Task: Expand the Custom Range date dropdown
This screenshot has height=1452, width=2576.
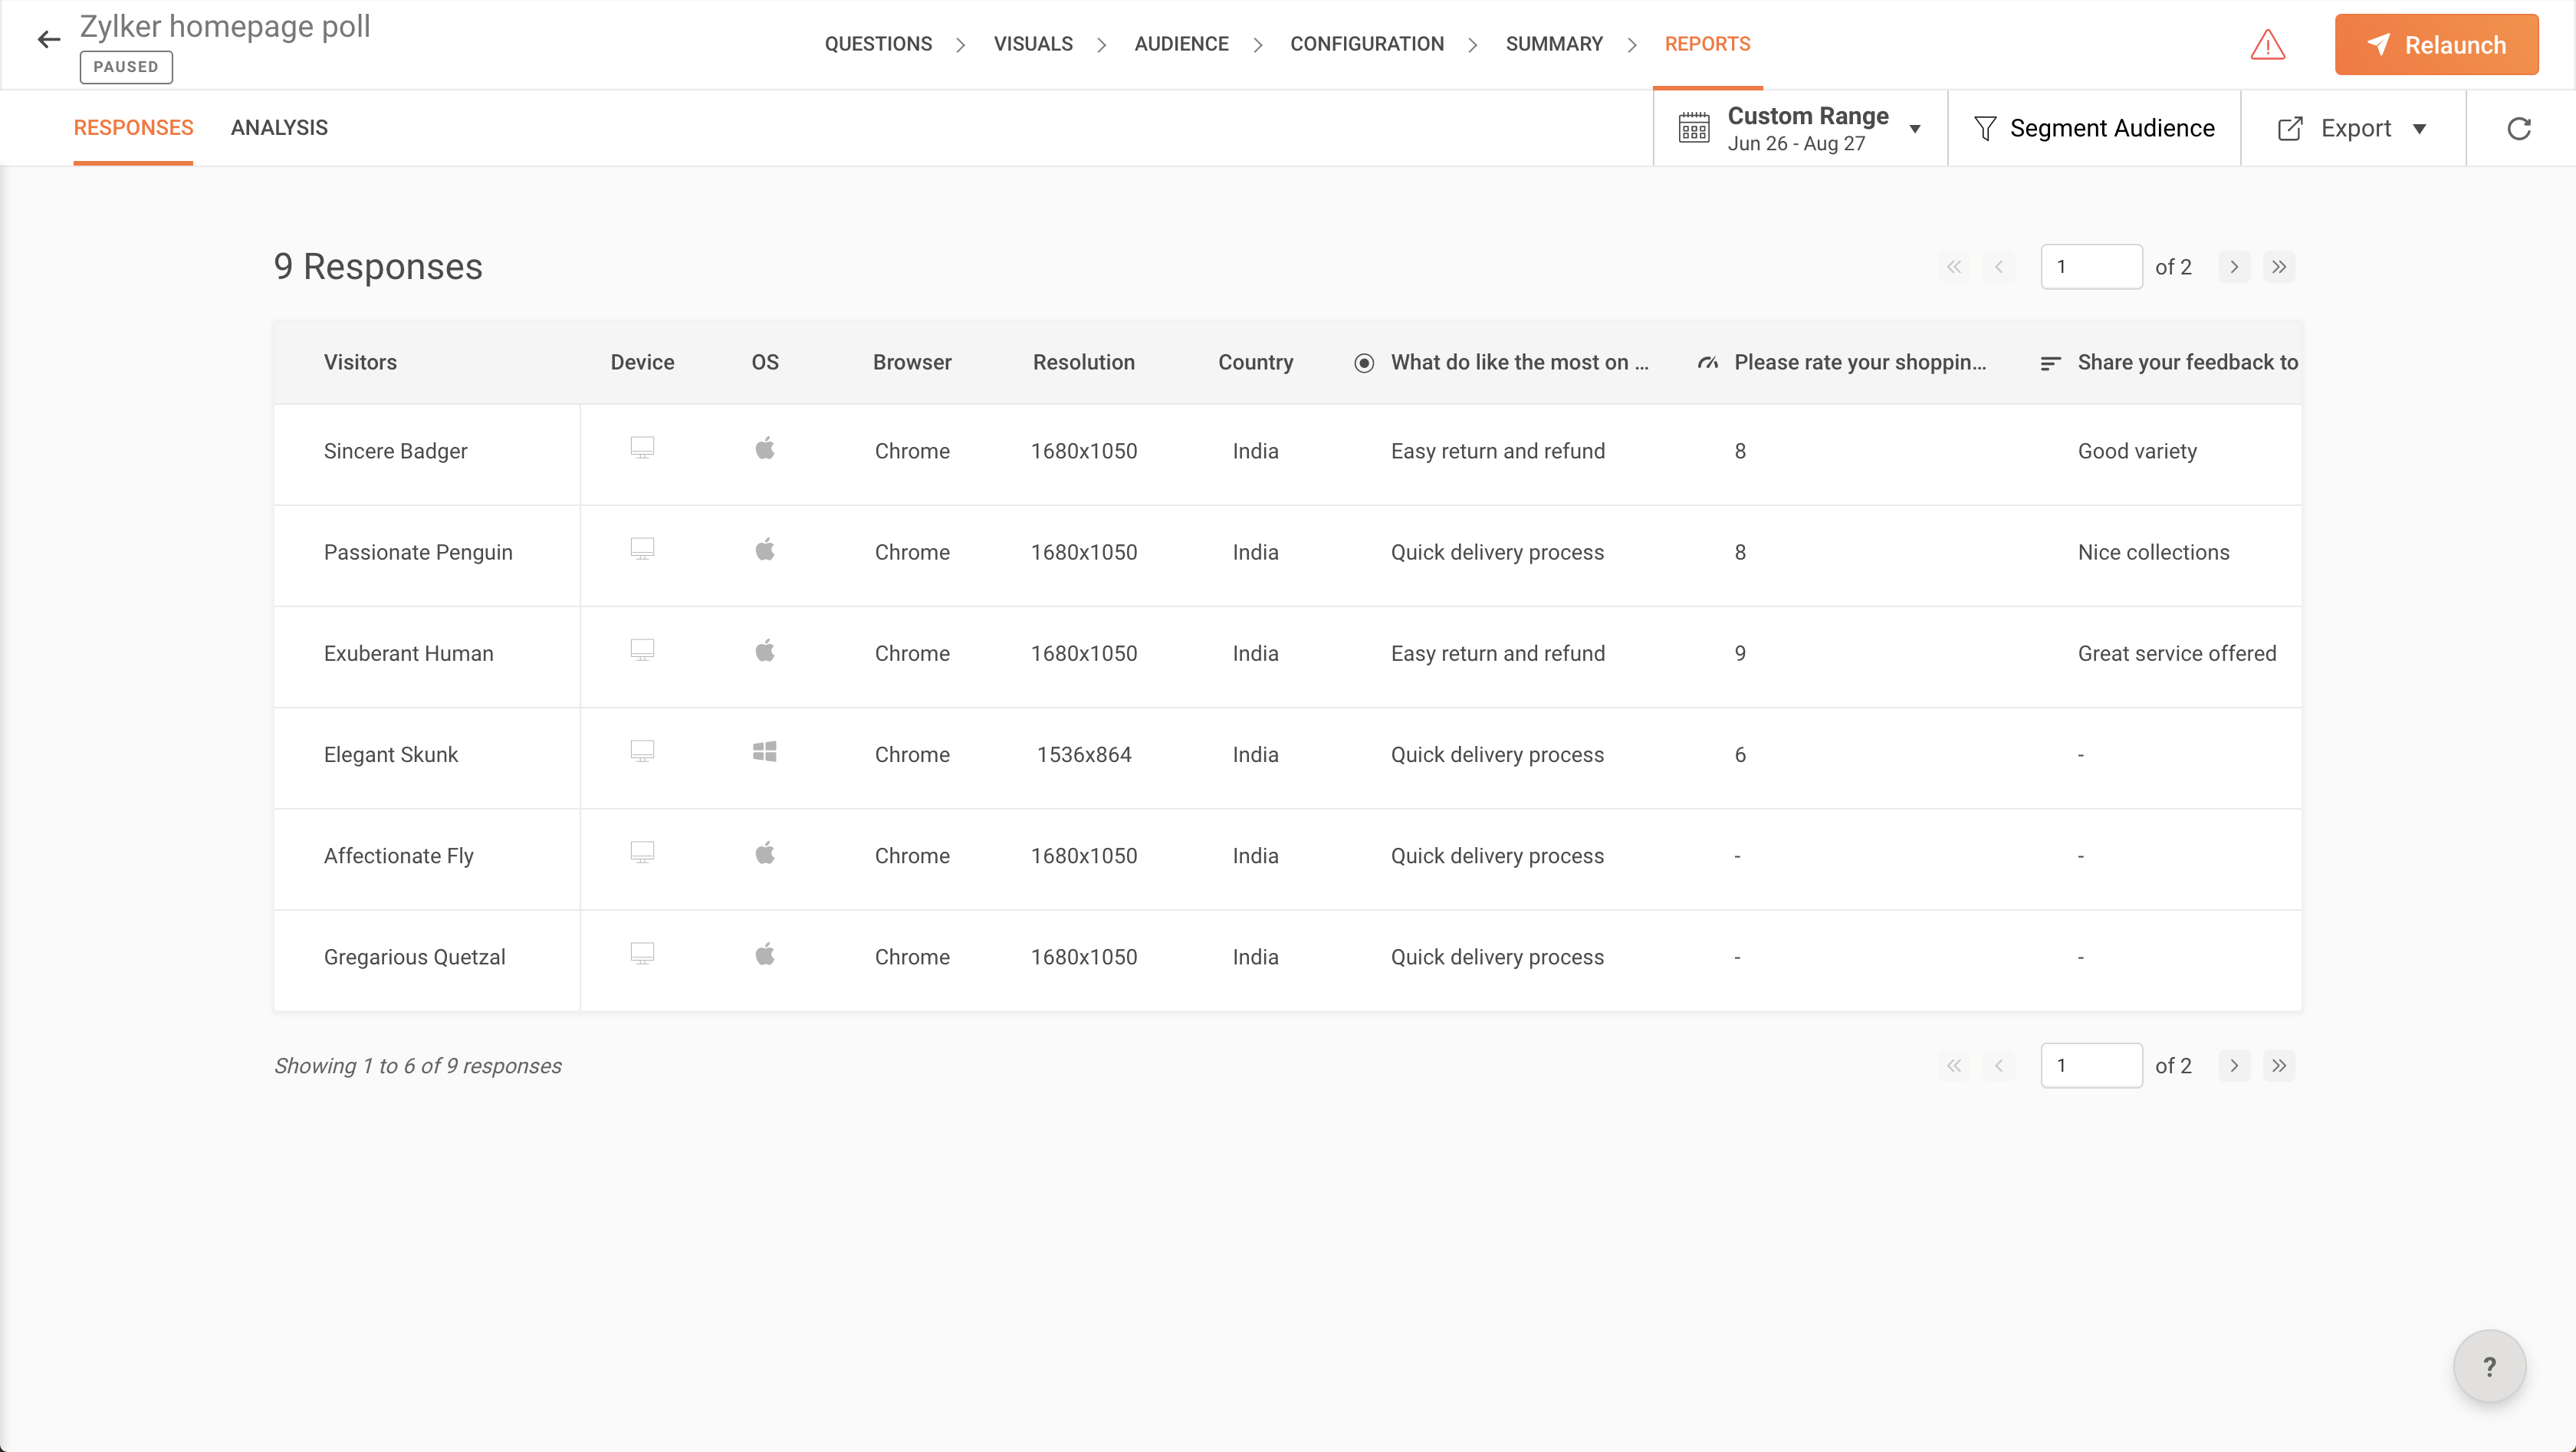Action: tap(1914, 128)
